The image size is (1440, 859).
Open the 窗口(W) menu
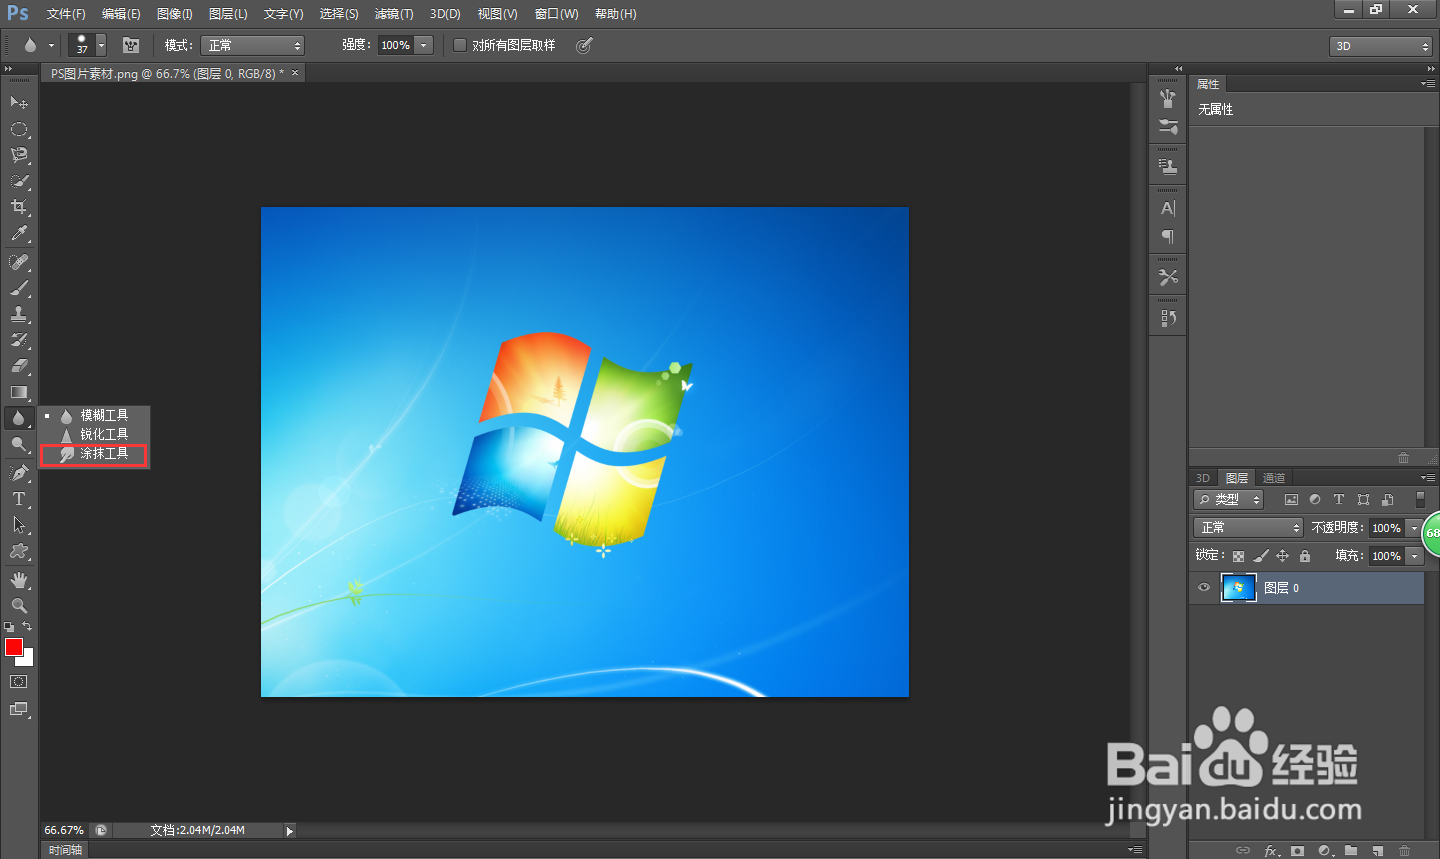[557, 14]
